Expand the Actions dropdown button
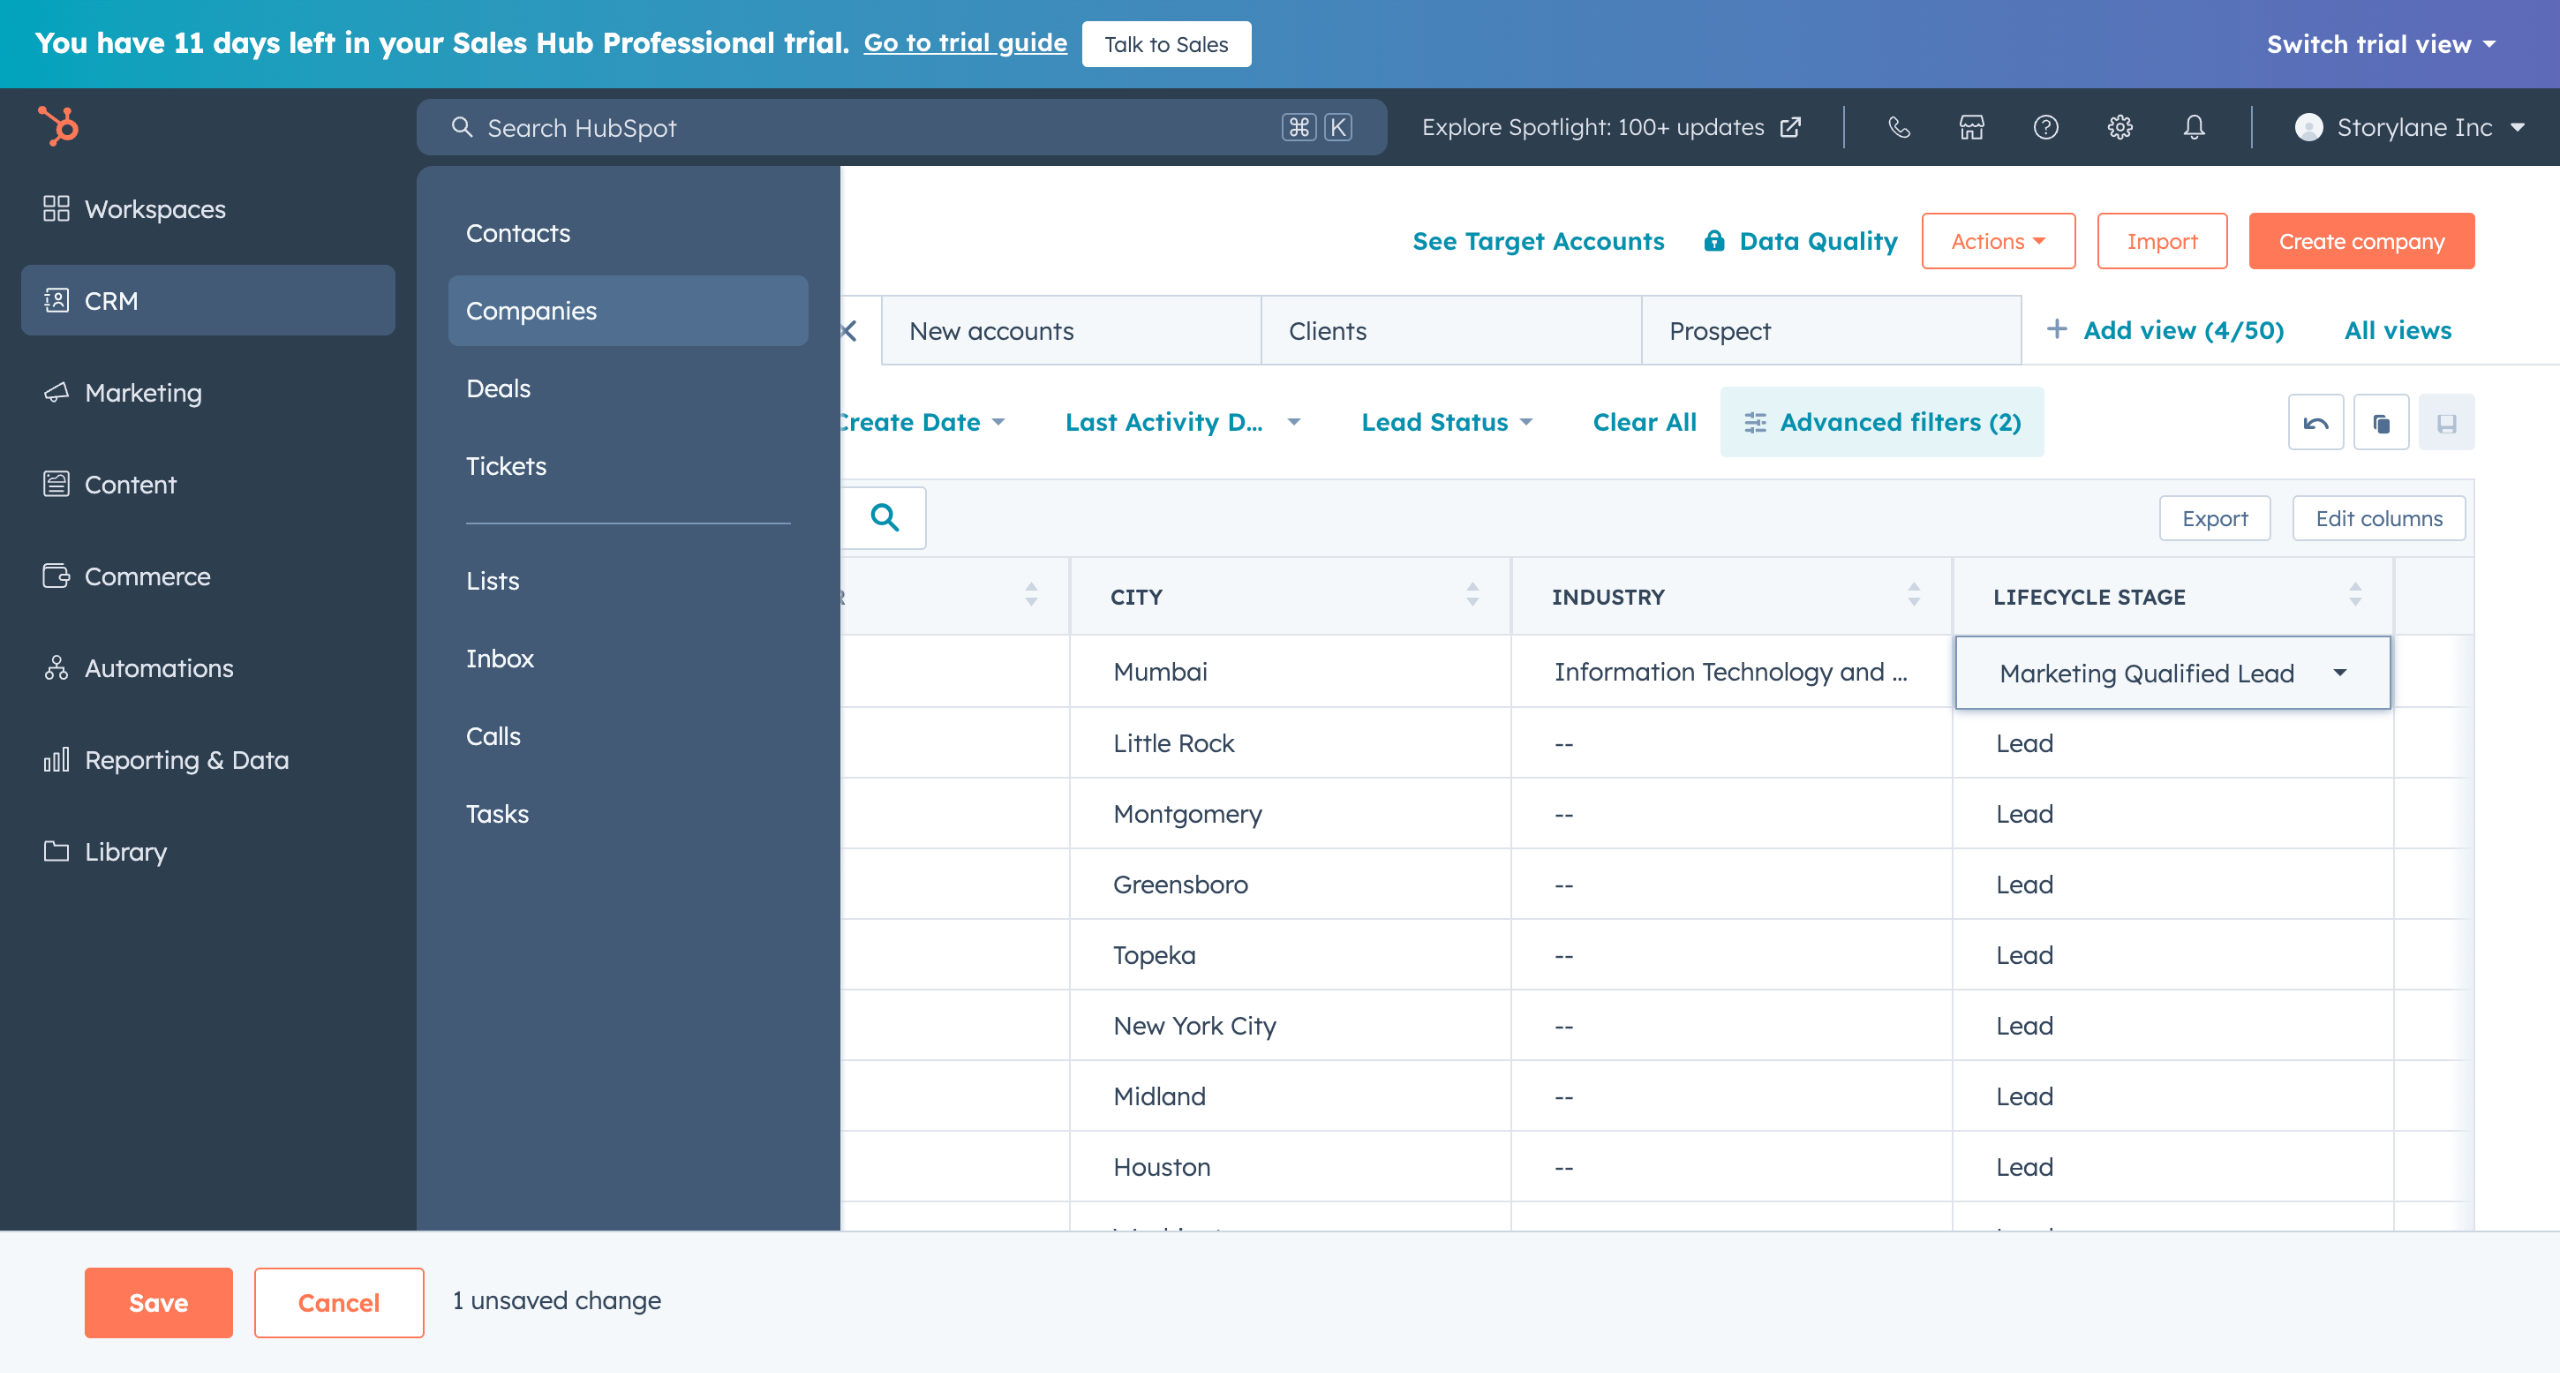This screenshot has height=1373, width=2560. (1998, 241)
